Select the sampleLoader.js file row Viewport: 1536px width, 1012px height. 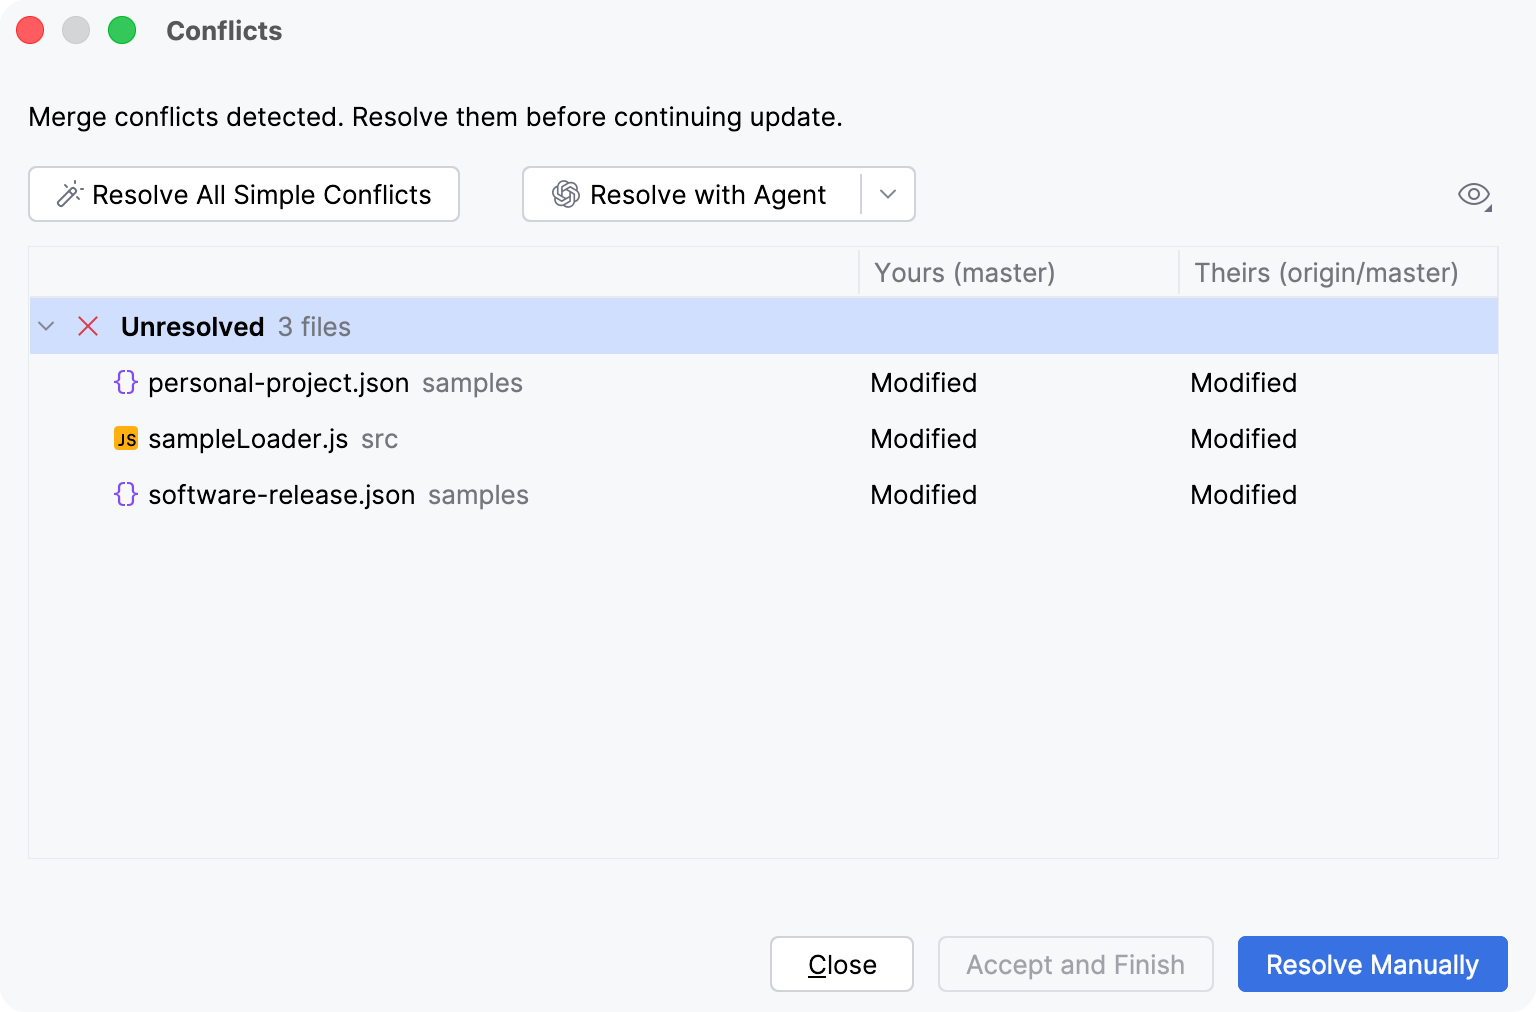coord(764,438)
